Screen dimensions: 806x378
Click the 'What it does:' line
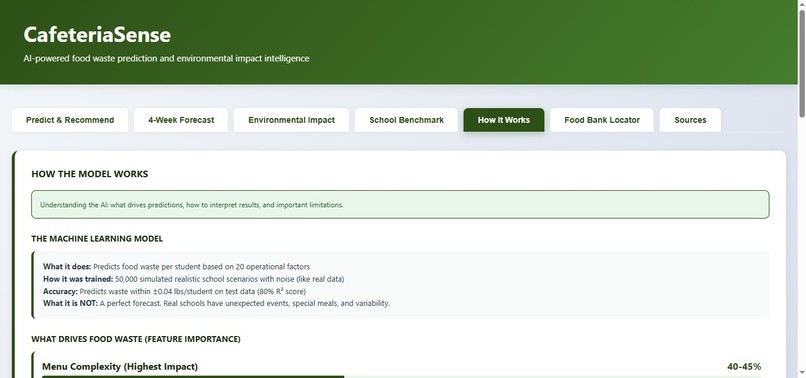coord(176,267)
